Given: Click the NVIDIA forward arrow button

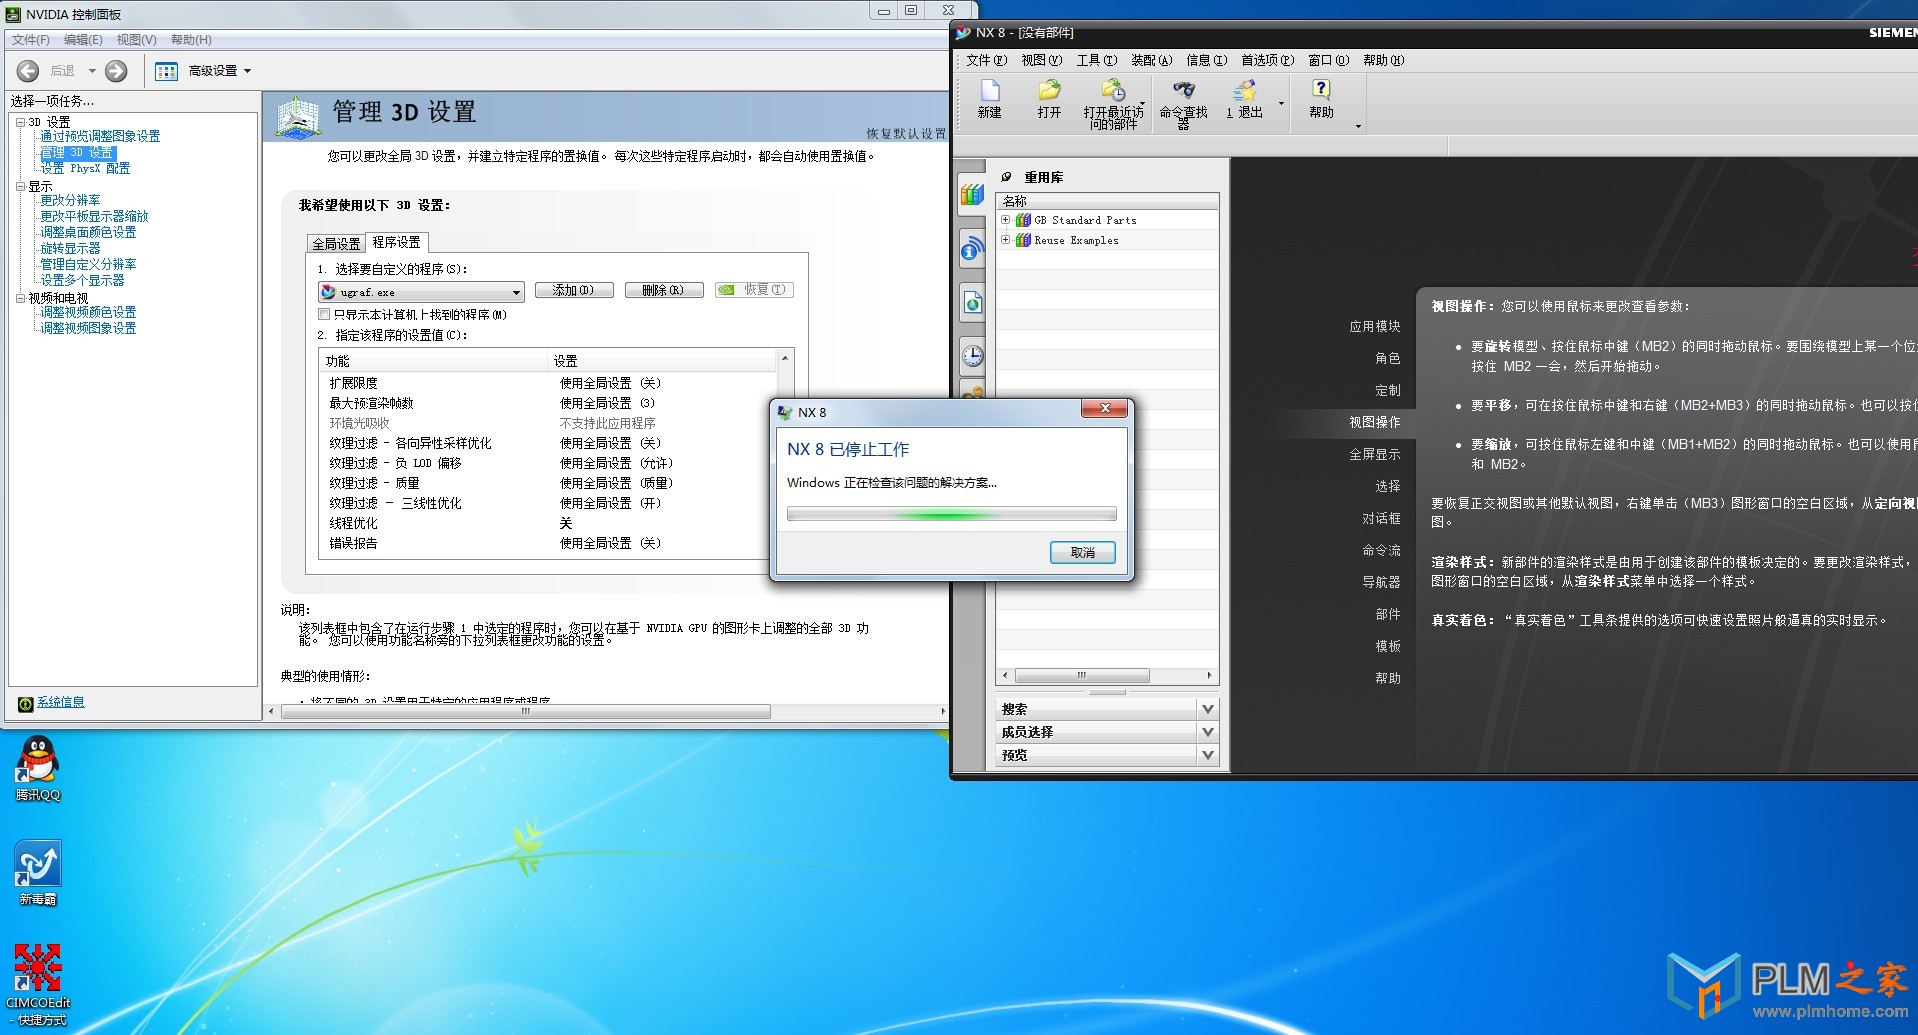Looking at the screenshot, I should [x=116, y=71].
